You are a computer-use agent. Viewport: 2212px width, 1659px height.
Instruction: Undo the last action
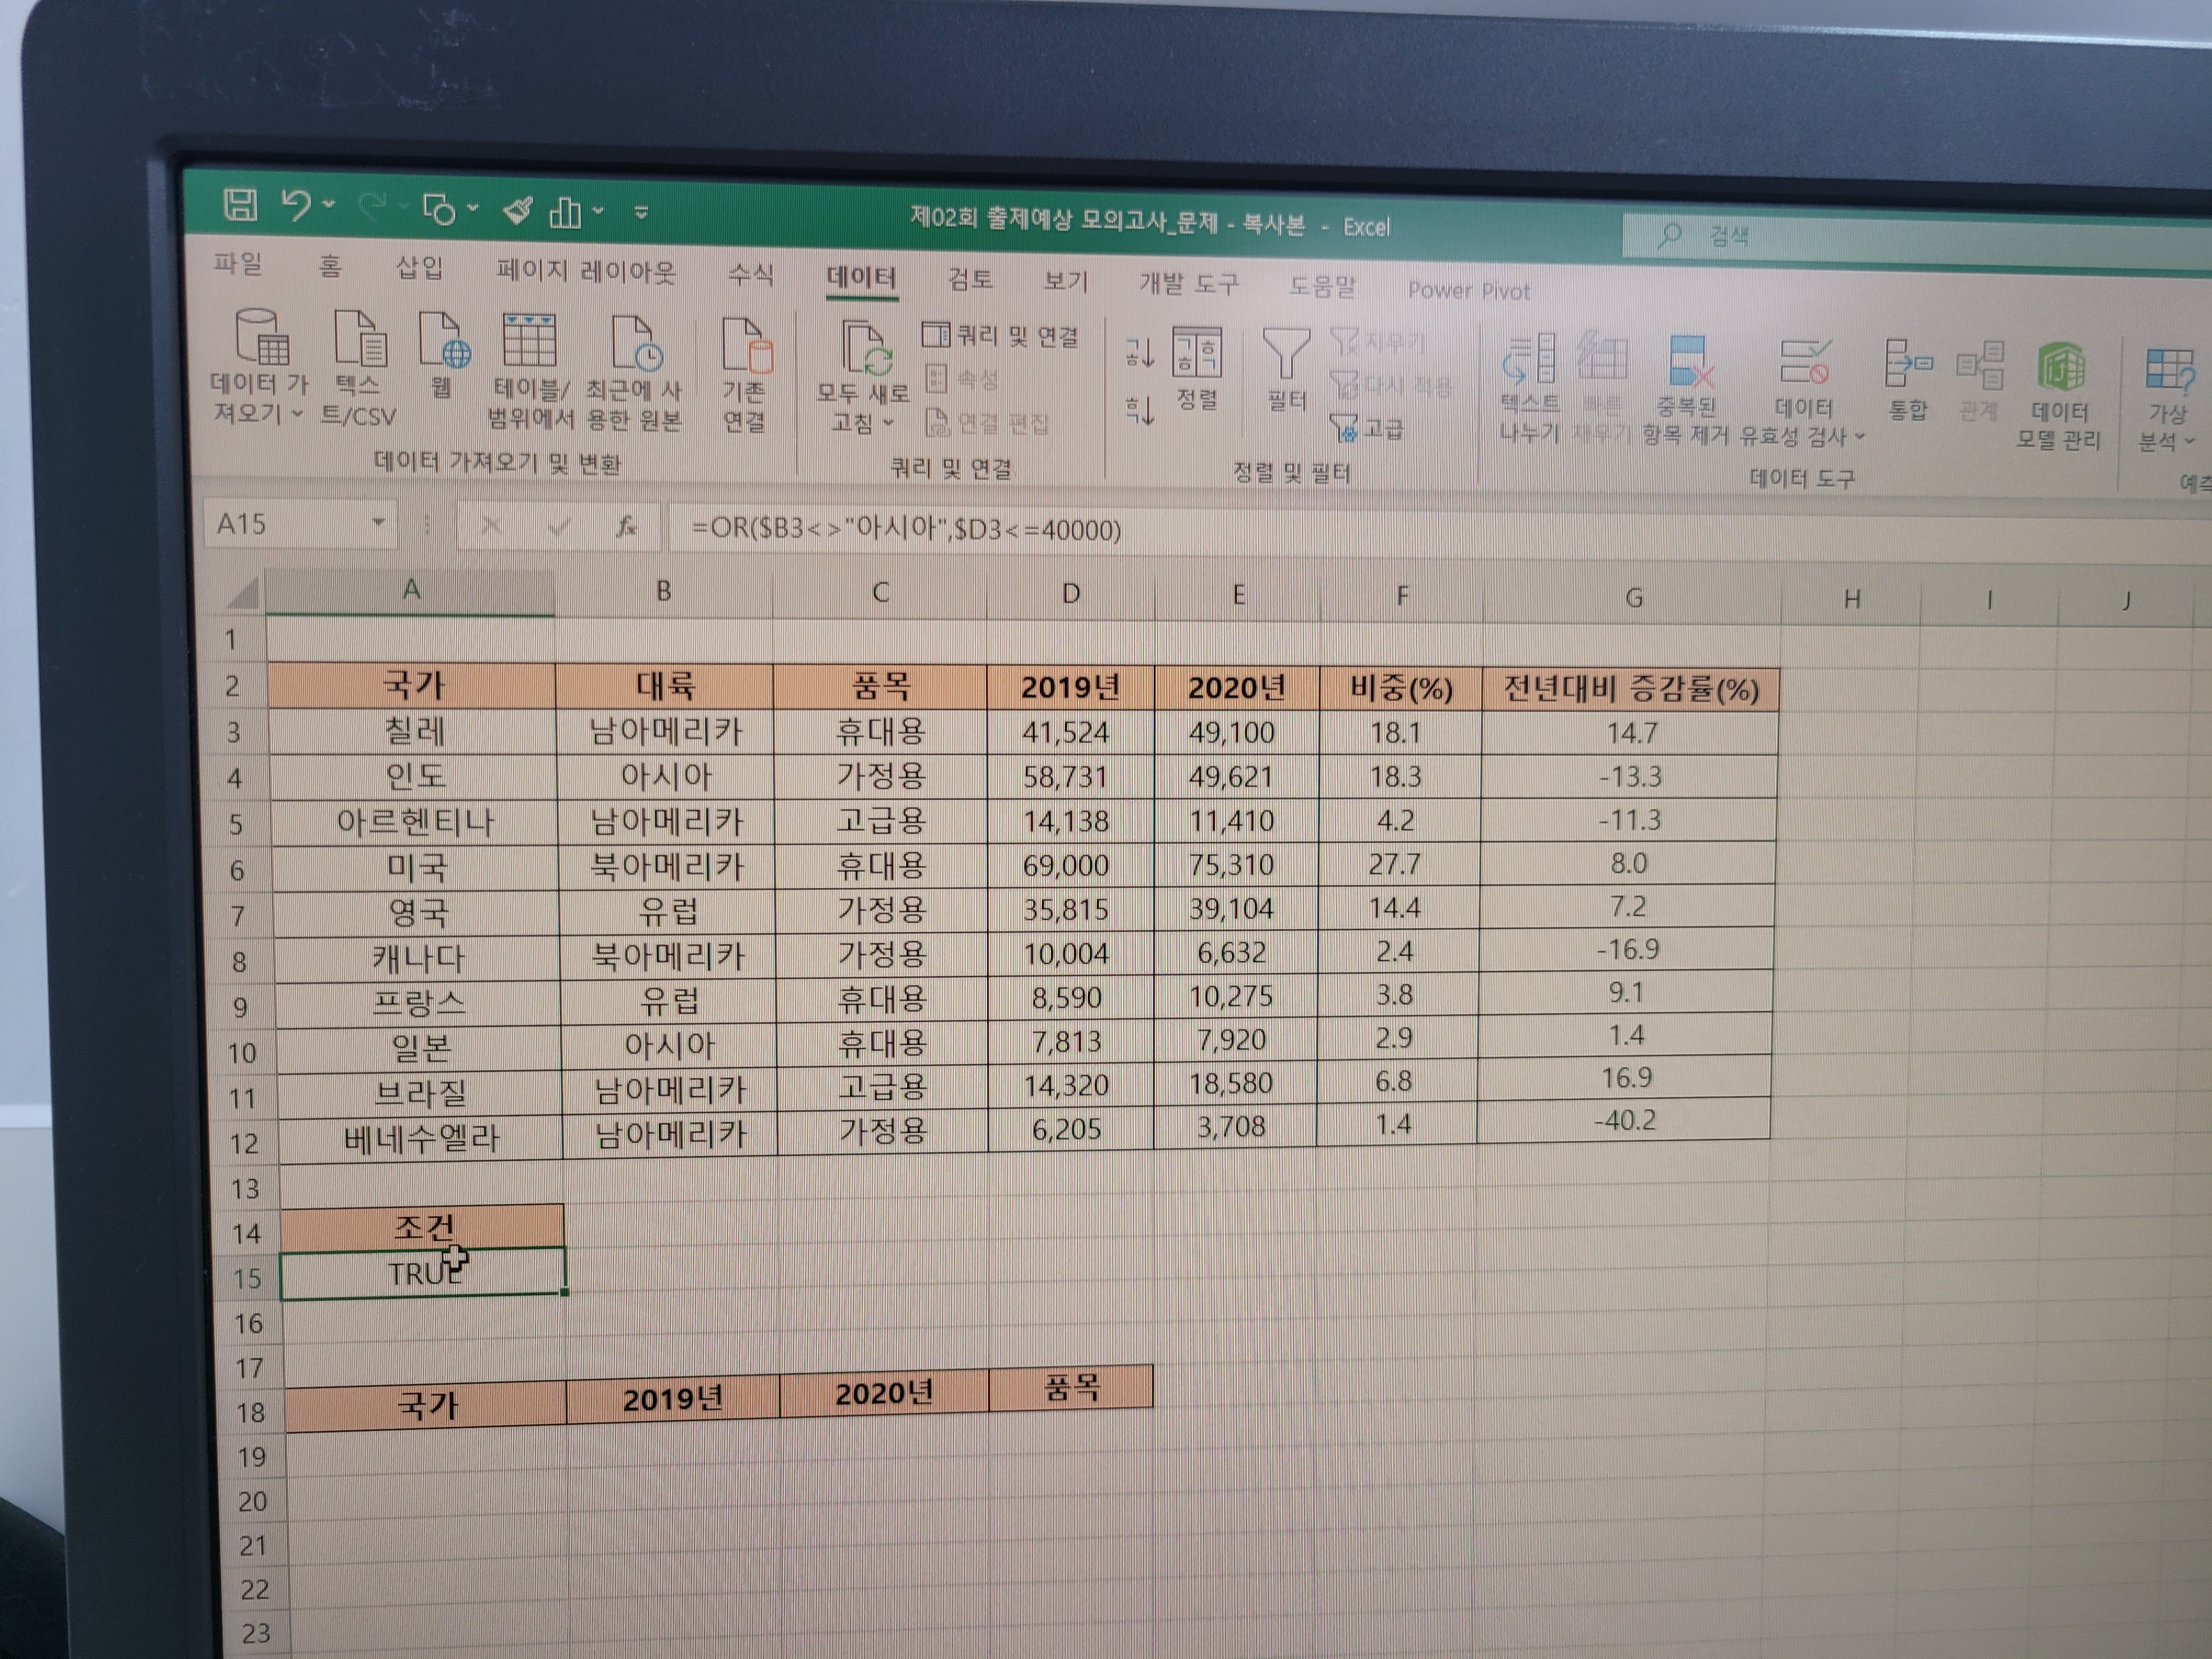coord(296,206)
